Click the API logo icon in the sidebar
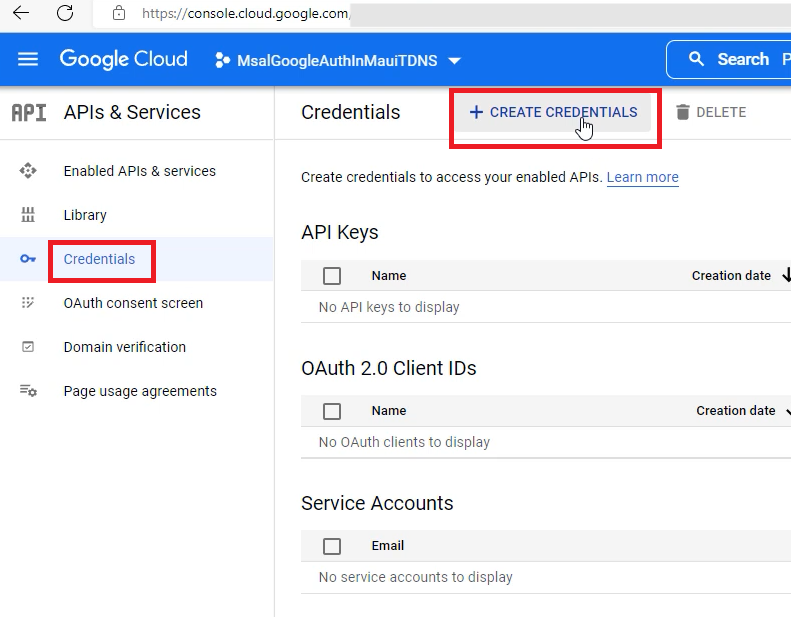The width and height of the screenshot is (791, 617). [29, 113]
